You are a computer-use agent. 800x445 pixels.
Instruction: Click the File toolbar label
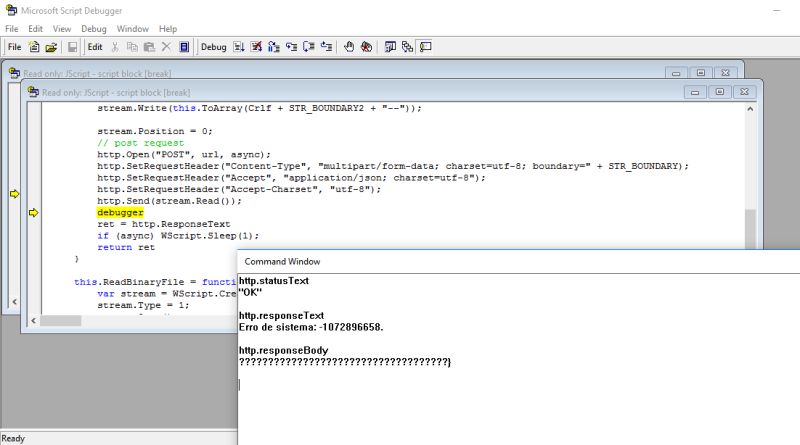14,47
